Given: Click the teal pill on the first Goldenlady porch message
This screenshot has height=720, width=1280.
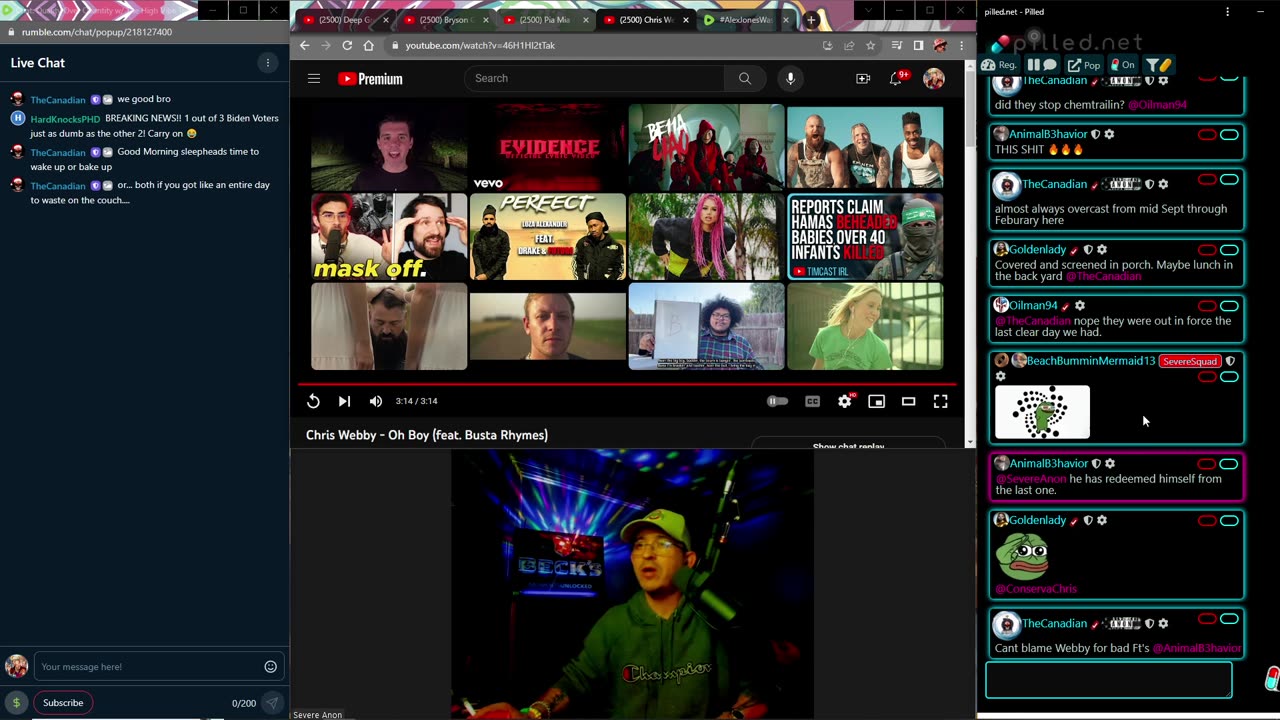Looking at the screenshot, I should (x=1229, y=250).
